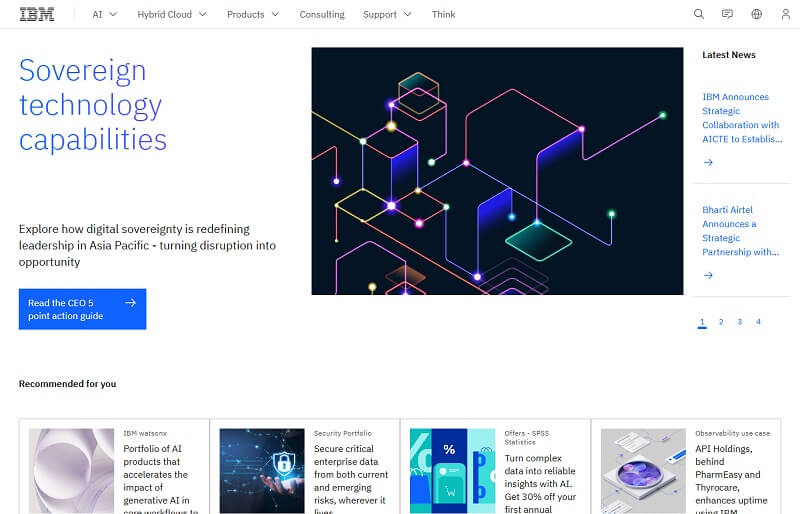The height and width of the screenshot is (514, 800).
Task: Open Secure critical enterprise data card text
Action: pos(351,480)
